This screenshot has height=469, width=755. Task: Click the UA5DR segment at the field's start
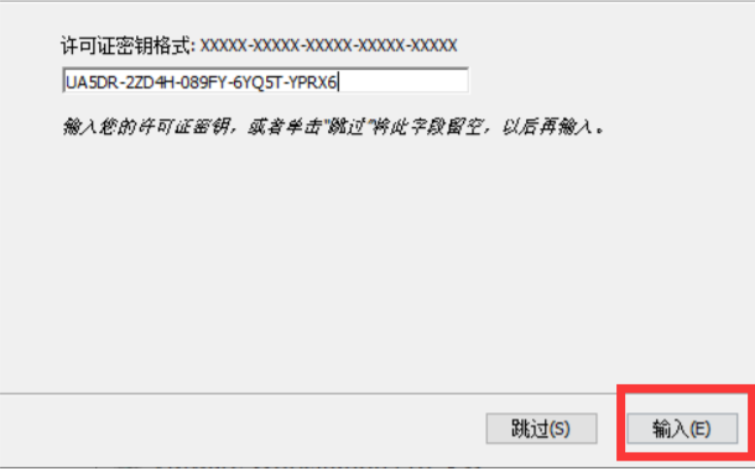coord(92,82)
